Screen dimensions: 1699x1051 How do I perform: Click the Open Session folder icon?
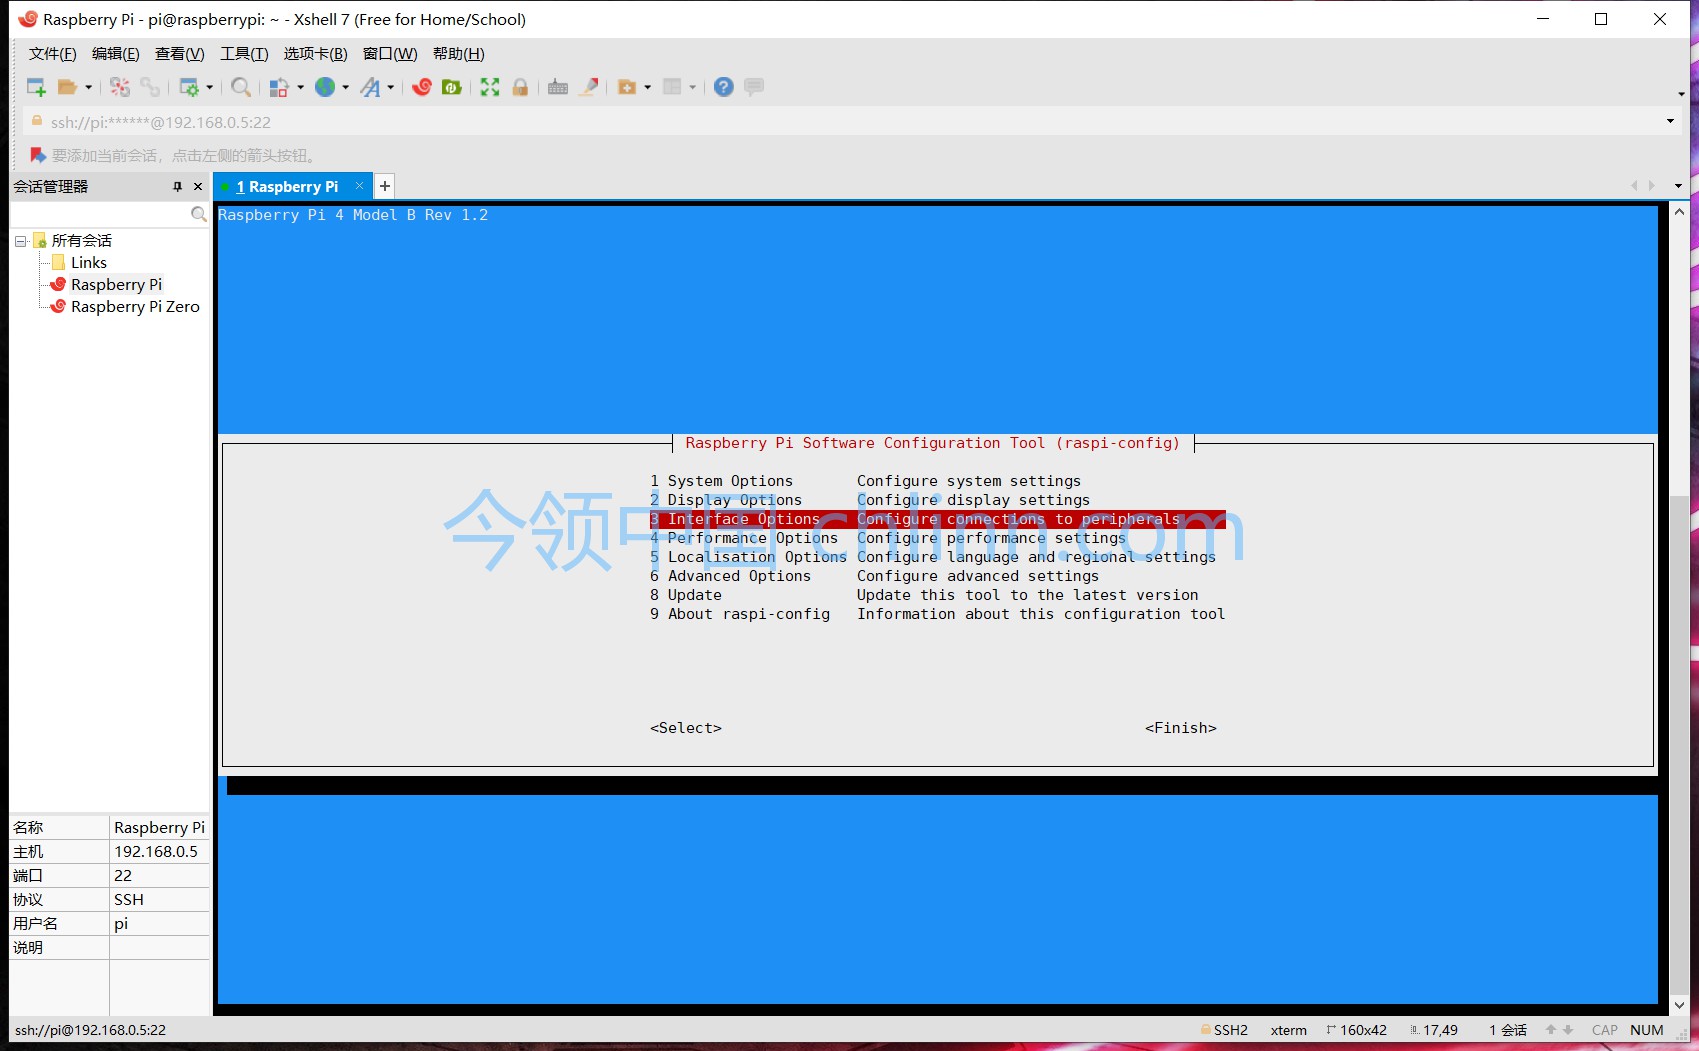click(x=67, y=87)
